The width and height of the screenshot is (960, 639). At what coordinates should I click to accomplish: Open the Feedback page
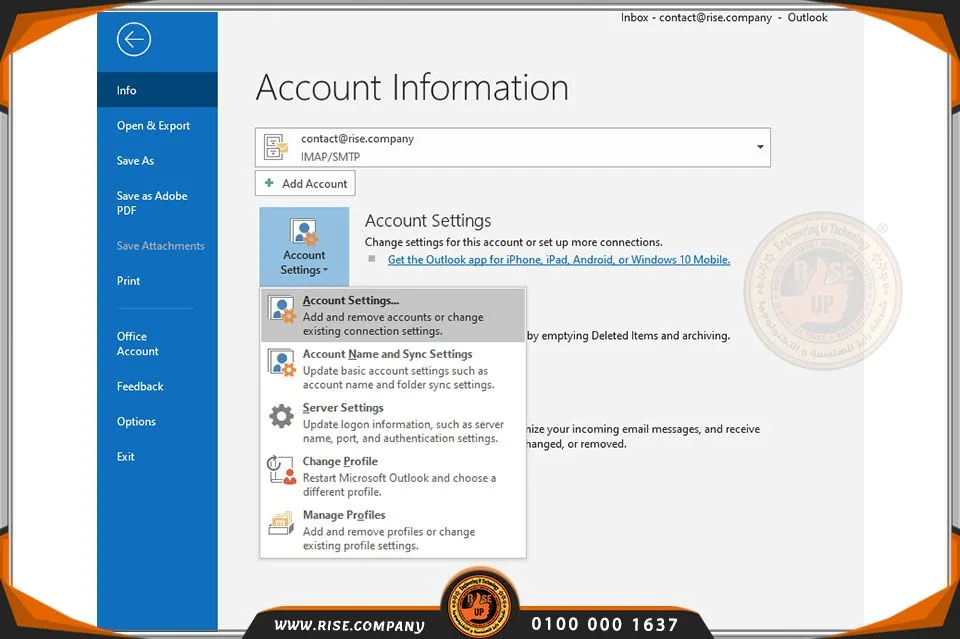click(140, 386)
